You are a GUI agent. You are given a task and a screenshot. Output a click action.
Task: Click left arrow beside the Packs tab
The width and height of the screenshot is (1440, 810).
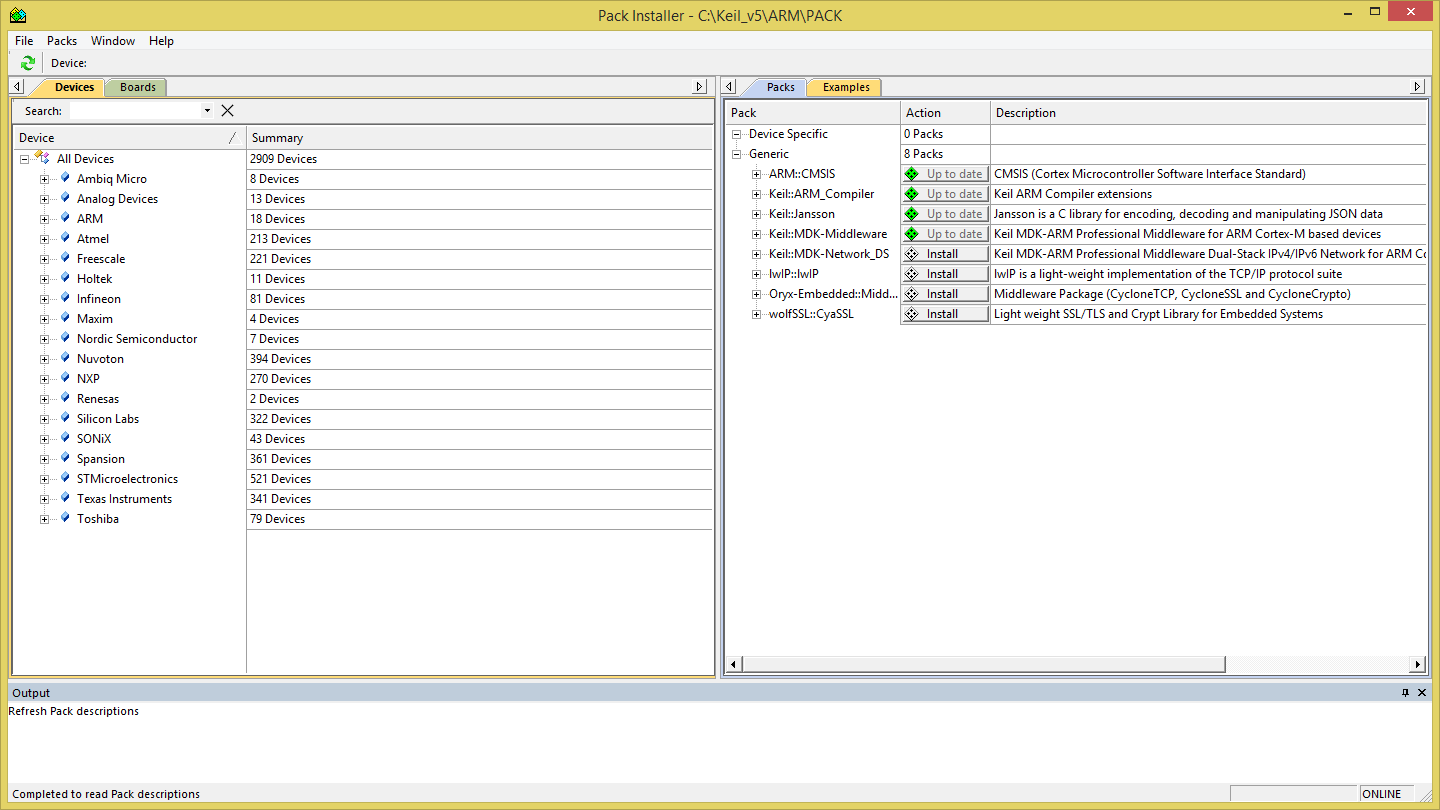[729, 87]
